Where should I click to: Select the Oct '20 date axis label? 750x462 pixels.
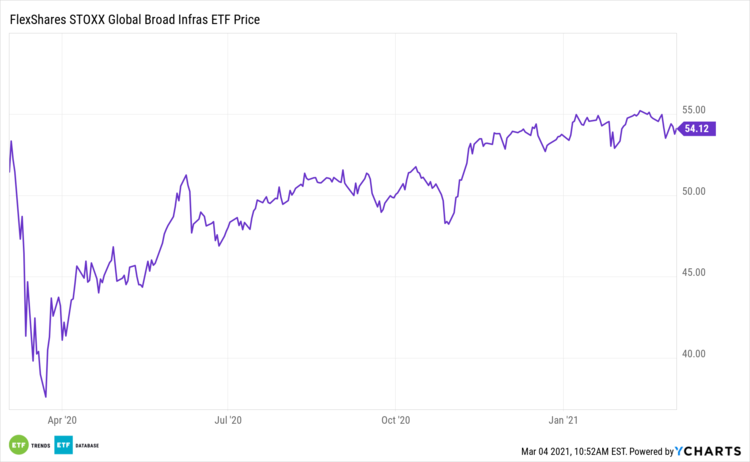397,422
